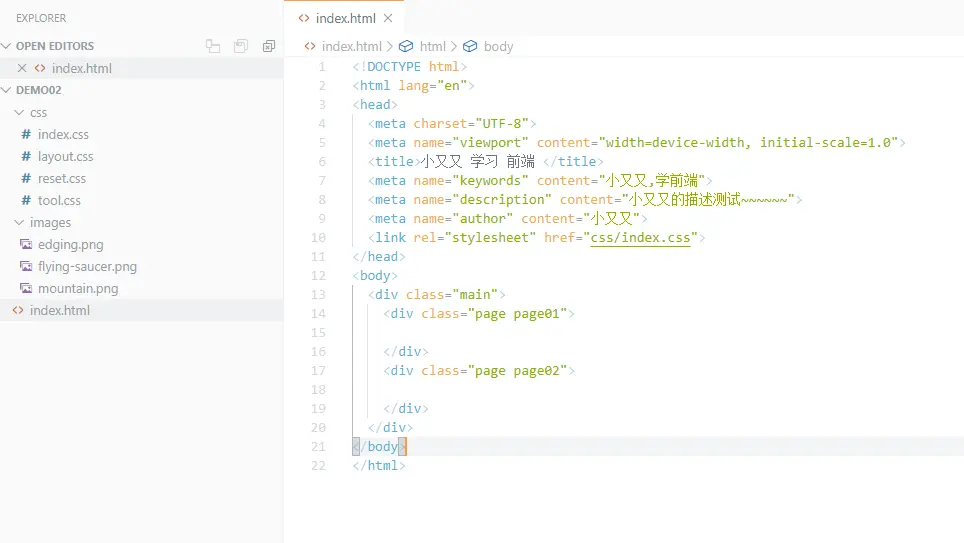Screen dimensions: 964x543
Task: Close index.html in the Open Editors list
Action: tap(22, 68)
